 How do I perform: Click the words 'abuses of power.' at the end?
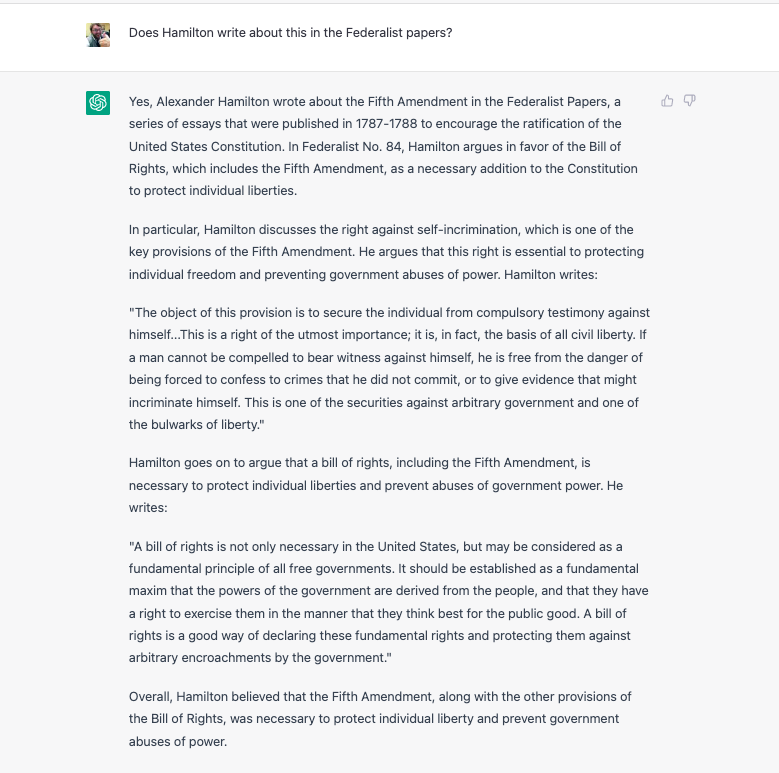pyautogui.click(x=178, y=742)
